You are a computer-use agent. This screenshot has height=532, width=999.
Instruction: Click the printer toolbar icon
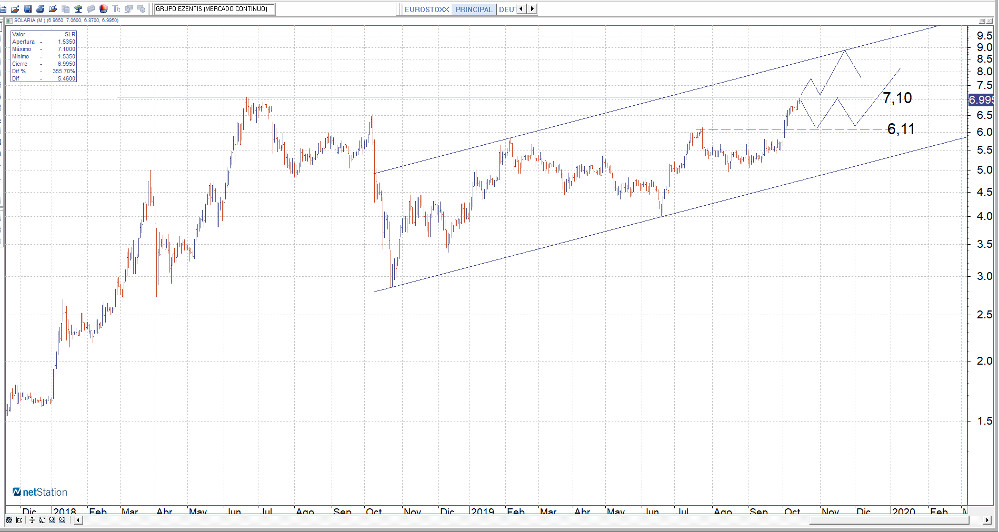click(x=40, y=9)
